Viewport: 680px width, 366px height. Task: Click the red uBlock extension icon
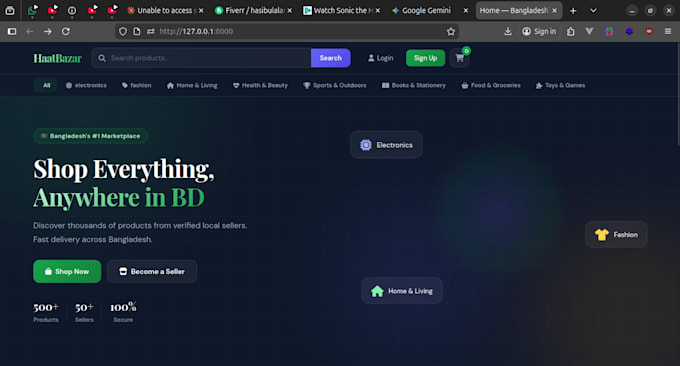649,31
